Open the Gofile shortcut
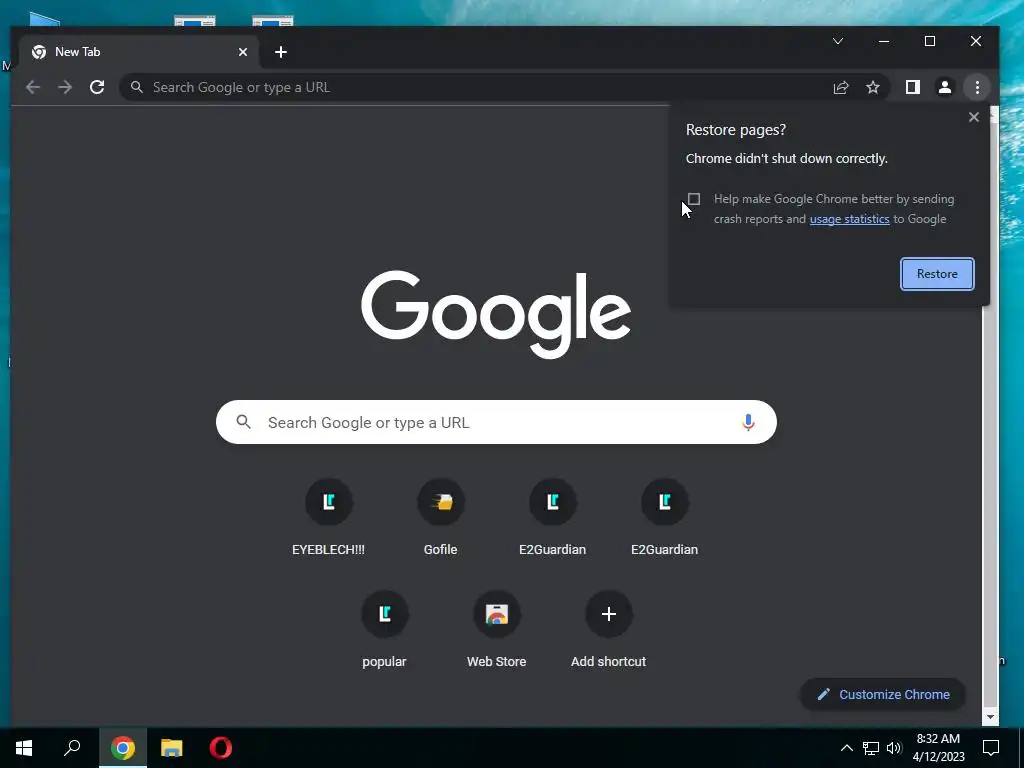The image size is (1024, 768). pyautogui.click(x=441, y=517)
